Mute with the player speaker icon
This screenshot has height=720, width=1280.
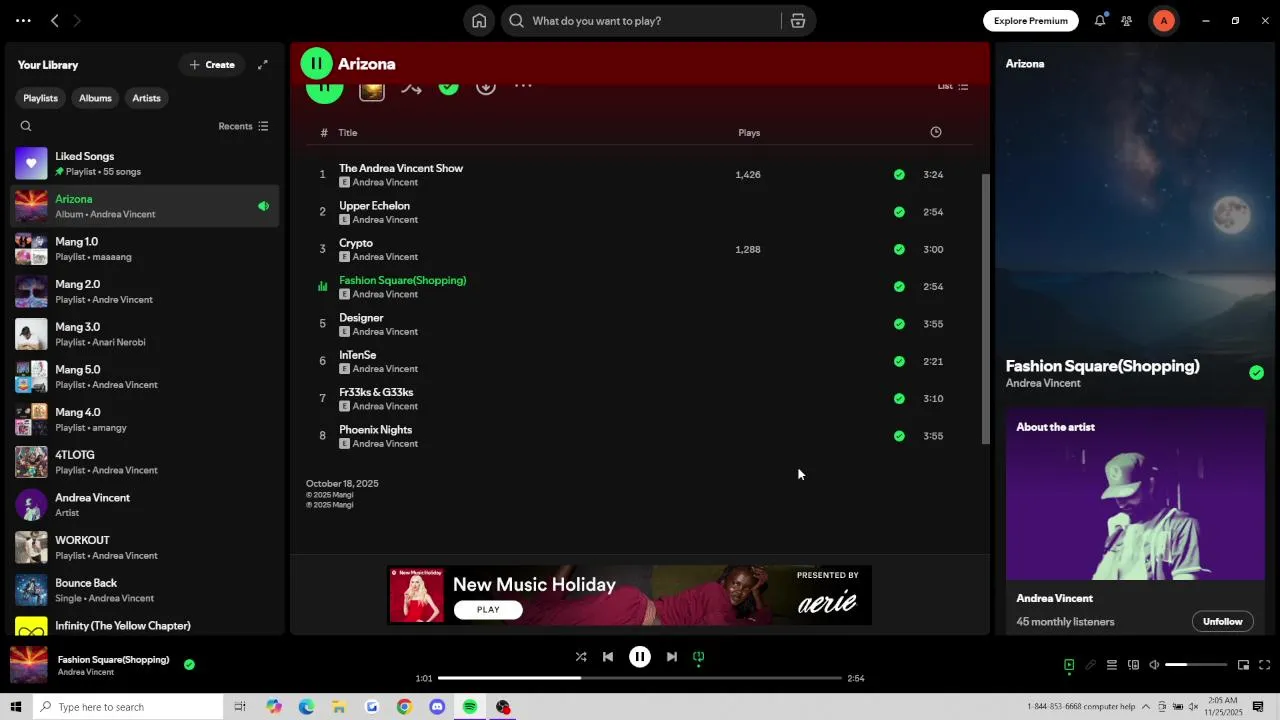click(1154, 665)
